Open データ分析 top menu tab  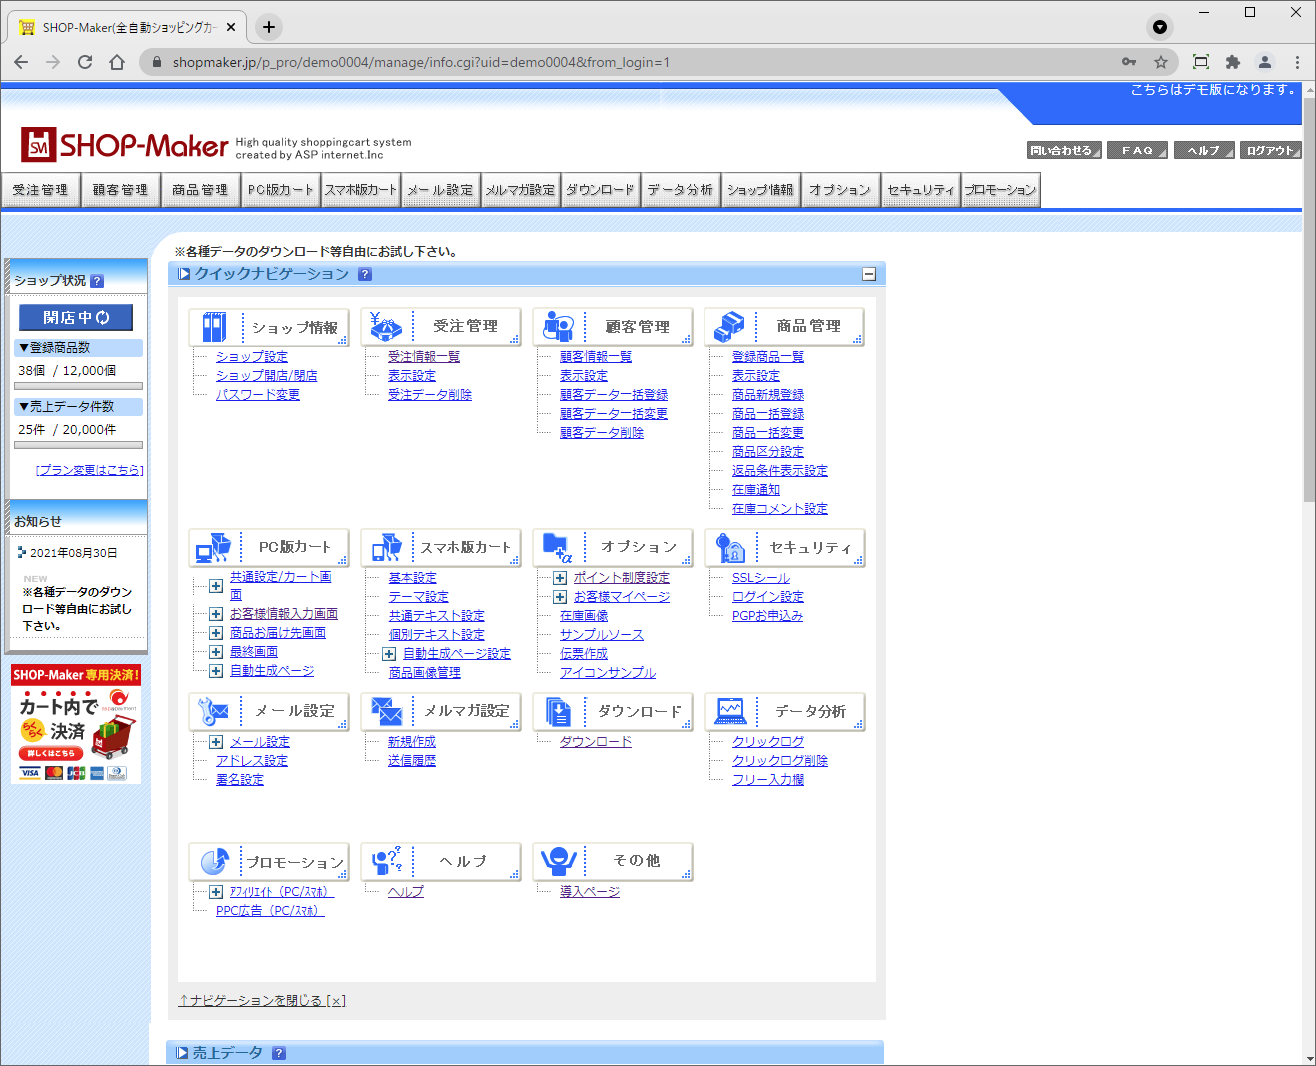(680, 190)
